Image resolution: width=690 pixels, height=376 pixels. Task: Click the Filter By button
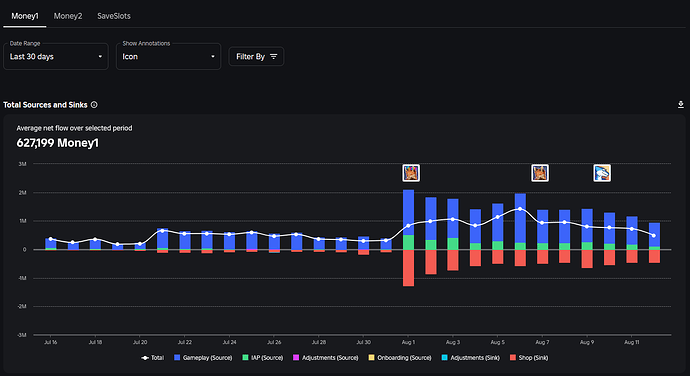(x=256, y=56)
